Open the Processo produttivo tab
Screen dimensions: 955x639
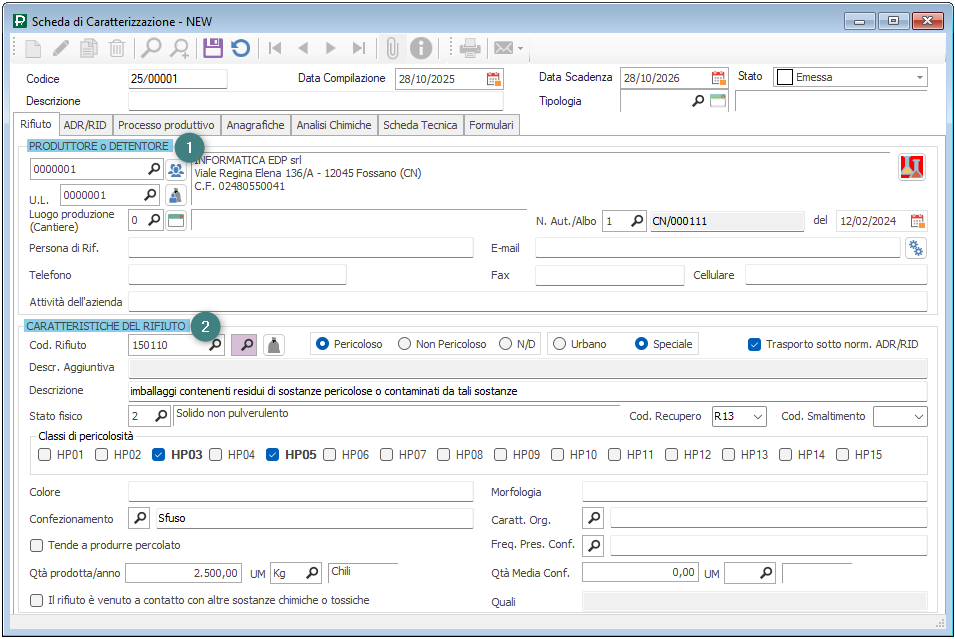click(x=166, y=125)
